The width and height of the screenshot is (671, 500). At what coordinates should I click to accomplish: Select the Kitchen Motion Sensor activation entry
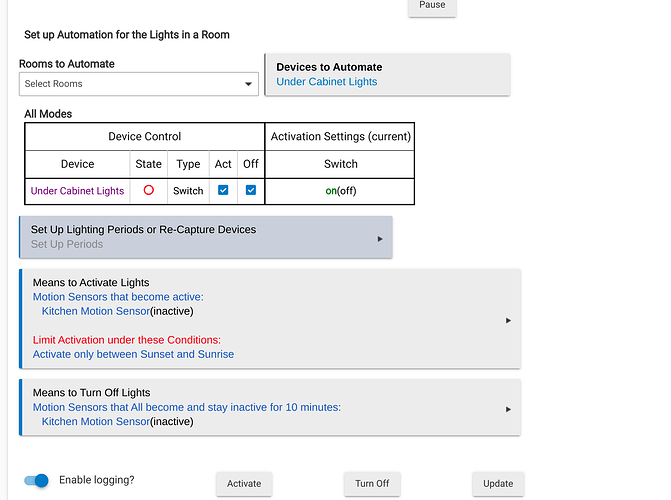coord(117,311)
